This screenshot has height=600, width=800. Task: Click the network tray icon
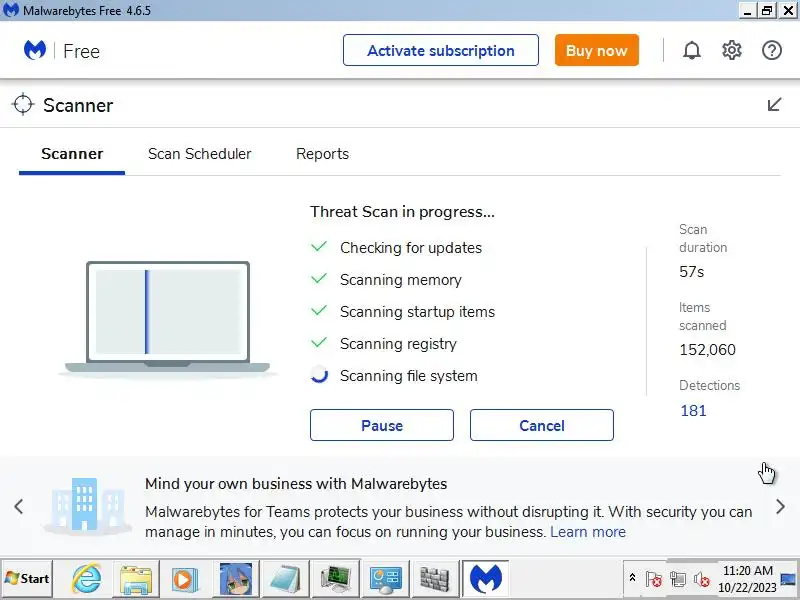coord(678,579)
